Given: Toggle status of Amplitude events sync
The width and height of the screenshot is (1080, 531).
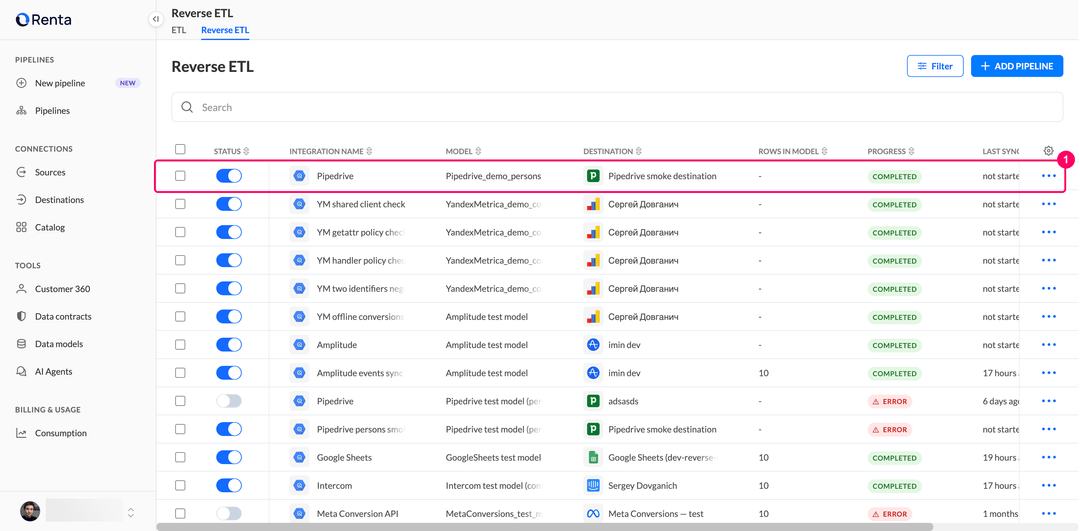Looking at the screenshot, I should tap(229, 373).
